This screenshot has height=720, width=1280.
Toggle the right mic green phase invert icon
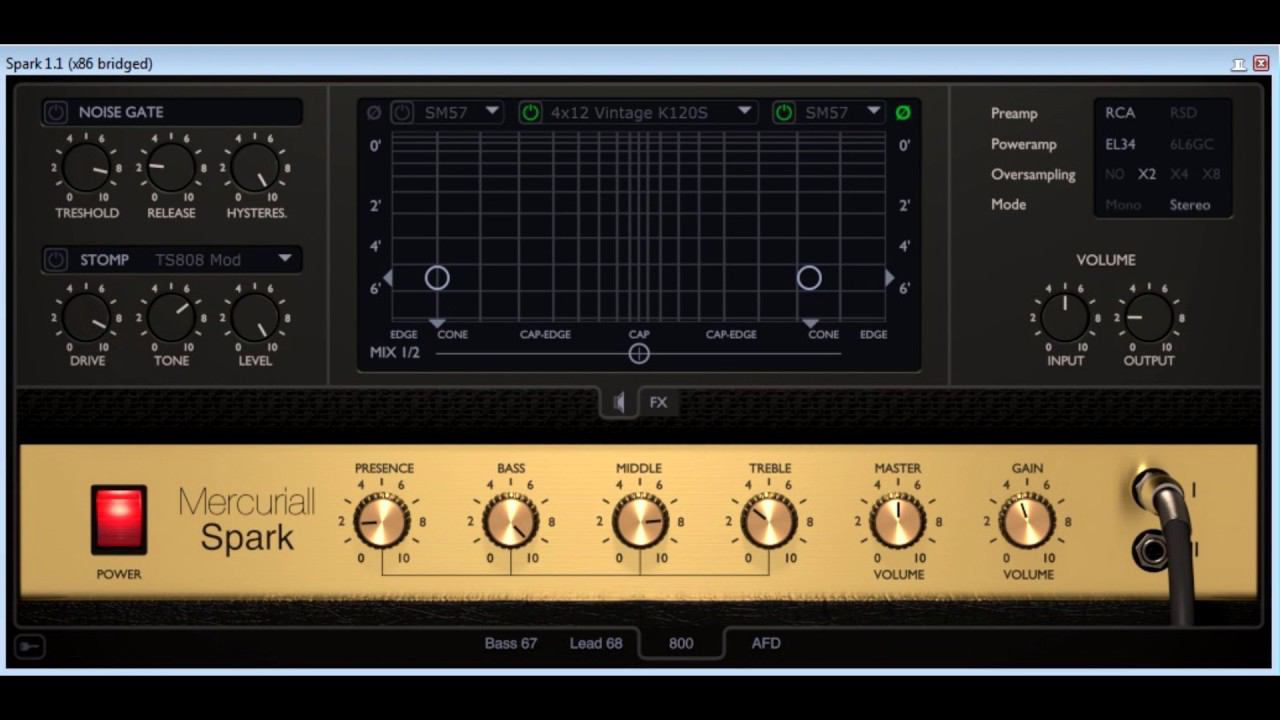coord(903,113)
